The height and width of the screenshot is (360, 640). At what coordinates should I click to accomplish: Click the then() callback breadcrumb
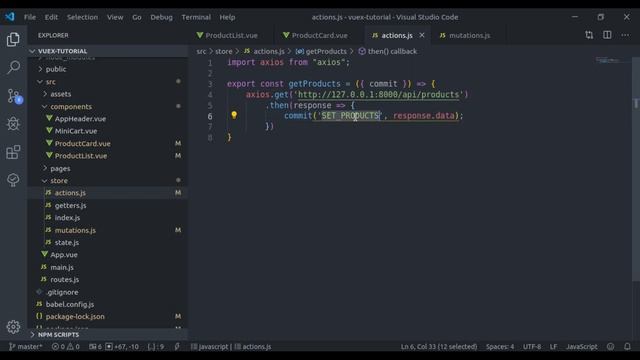coord(388,51)
